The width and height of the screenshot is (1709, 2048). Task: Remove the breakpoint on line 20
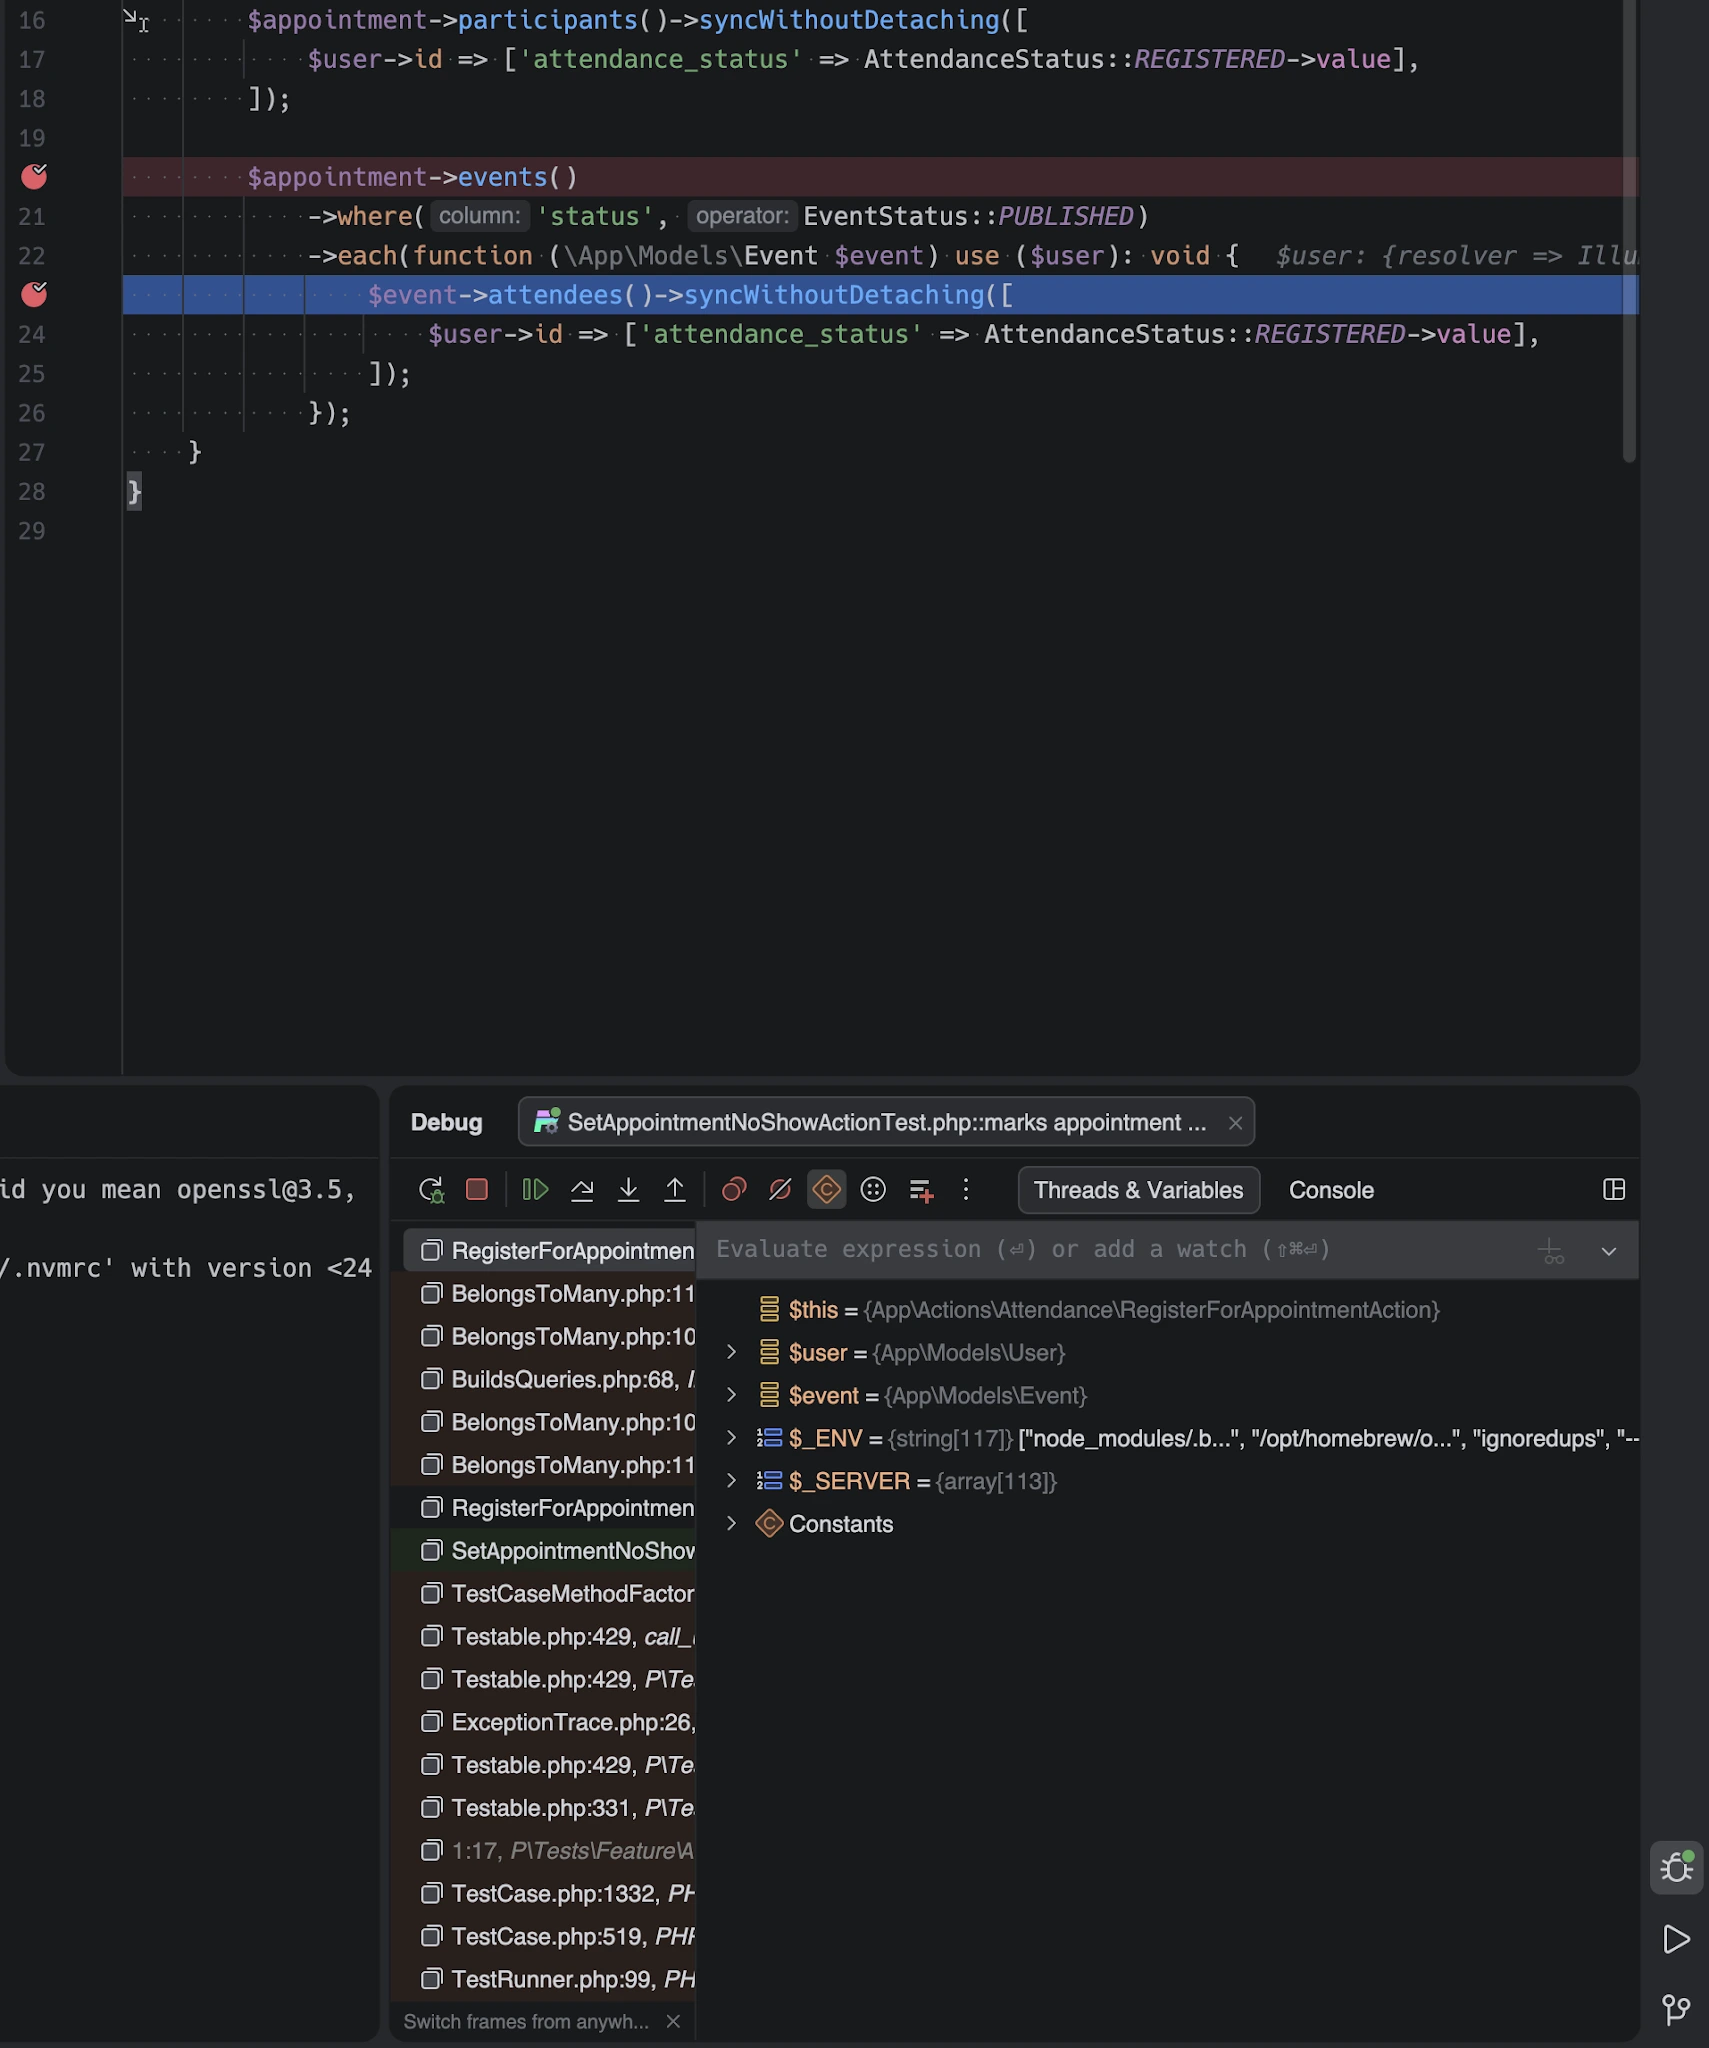tap(34, 177)
